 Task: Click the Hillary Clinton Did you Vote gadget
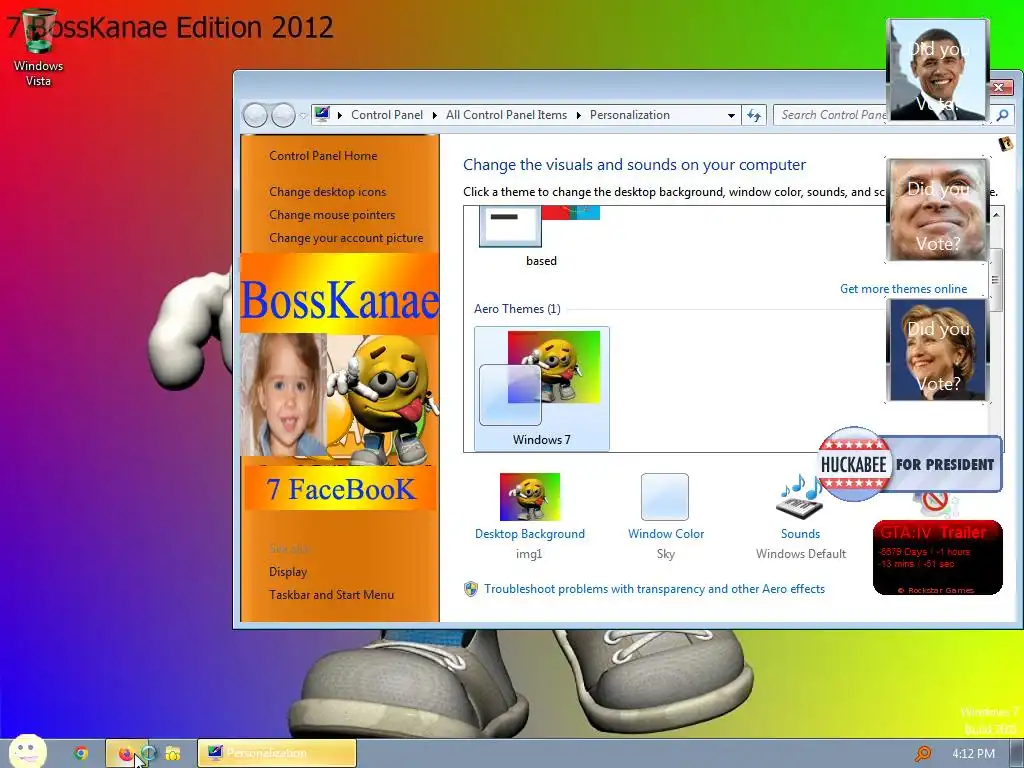coord(937,350)
